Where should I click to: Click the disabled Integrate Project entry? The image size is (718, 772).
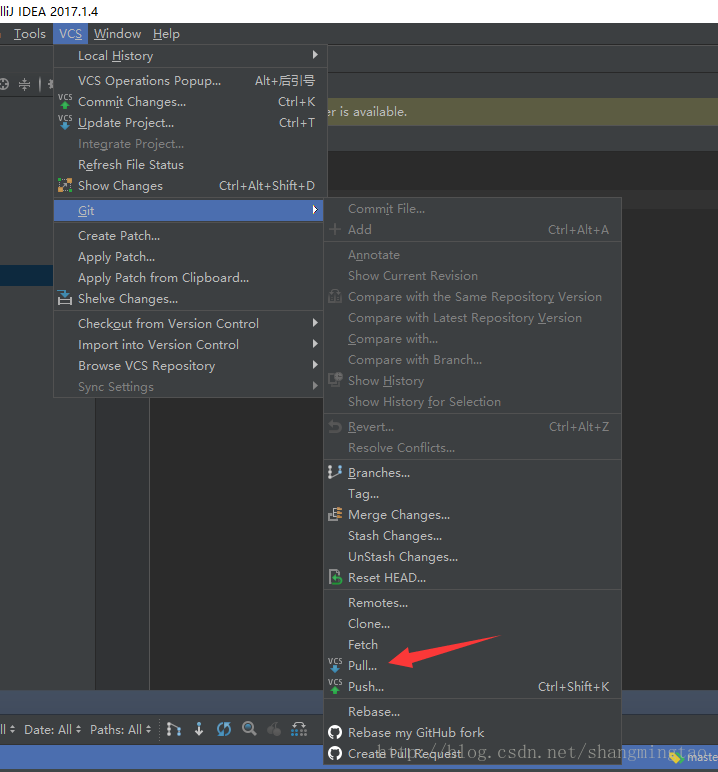[189, 143]
